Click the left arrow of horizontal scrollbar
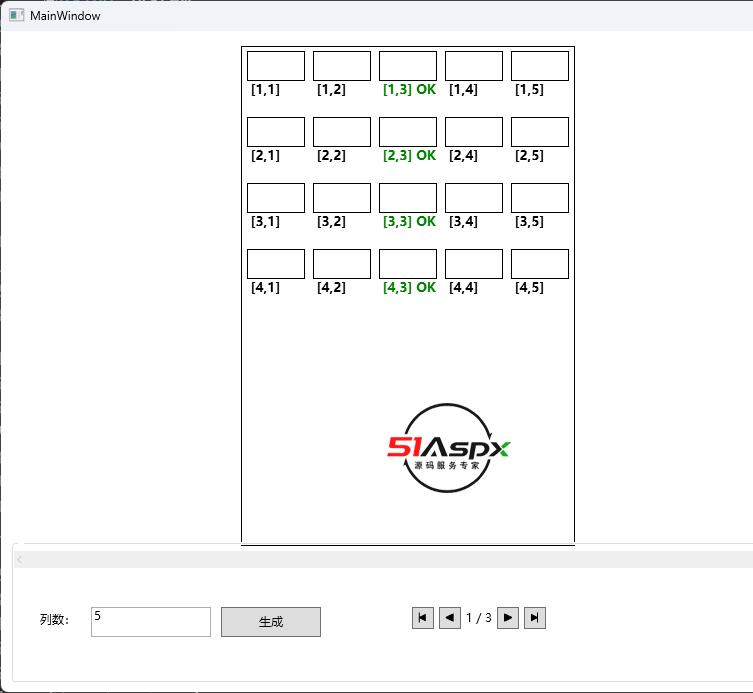The height and width of the screenshot is (693, 753). 19,560
